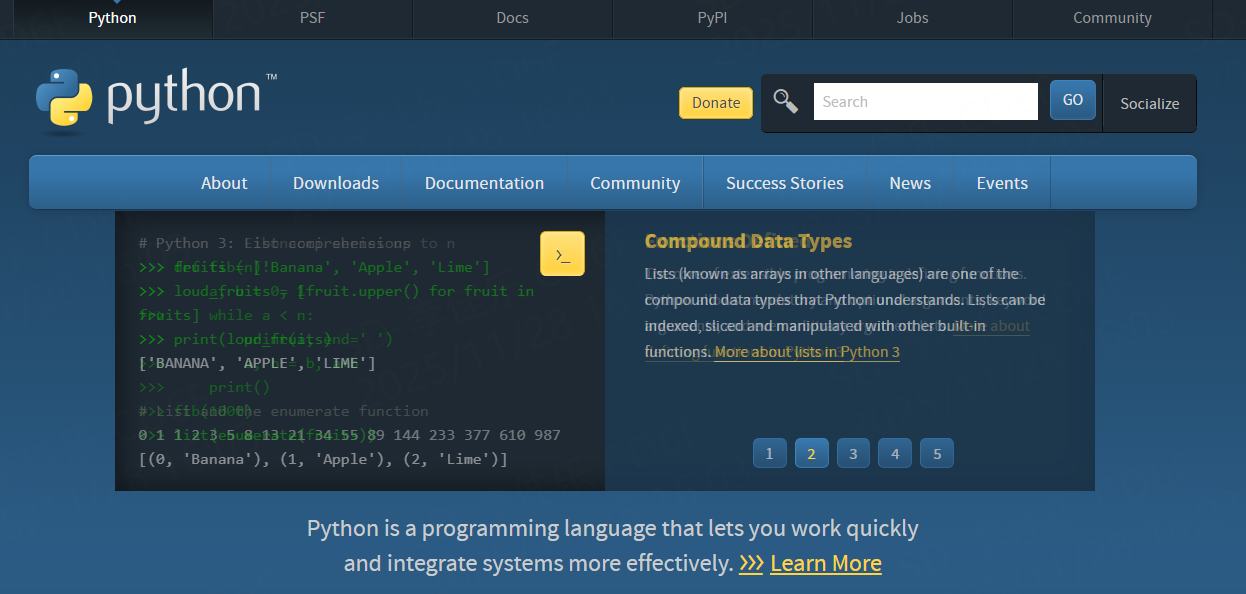This screenshot has height=594, width=1246.
Task: Open the News menu
Action: (910, 182)
